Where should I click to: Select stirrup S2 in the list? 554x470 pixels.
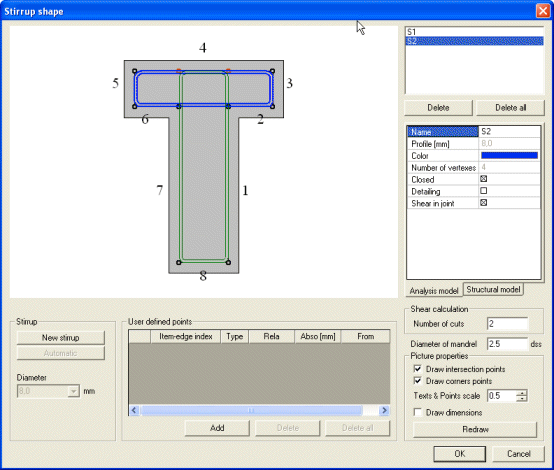[x=474, y=41]
